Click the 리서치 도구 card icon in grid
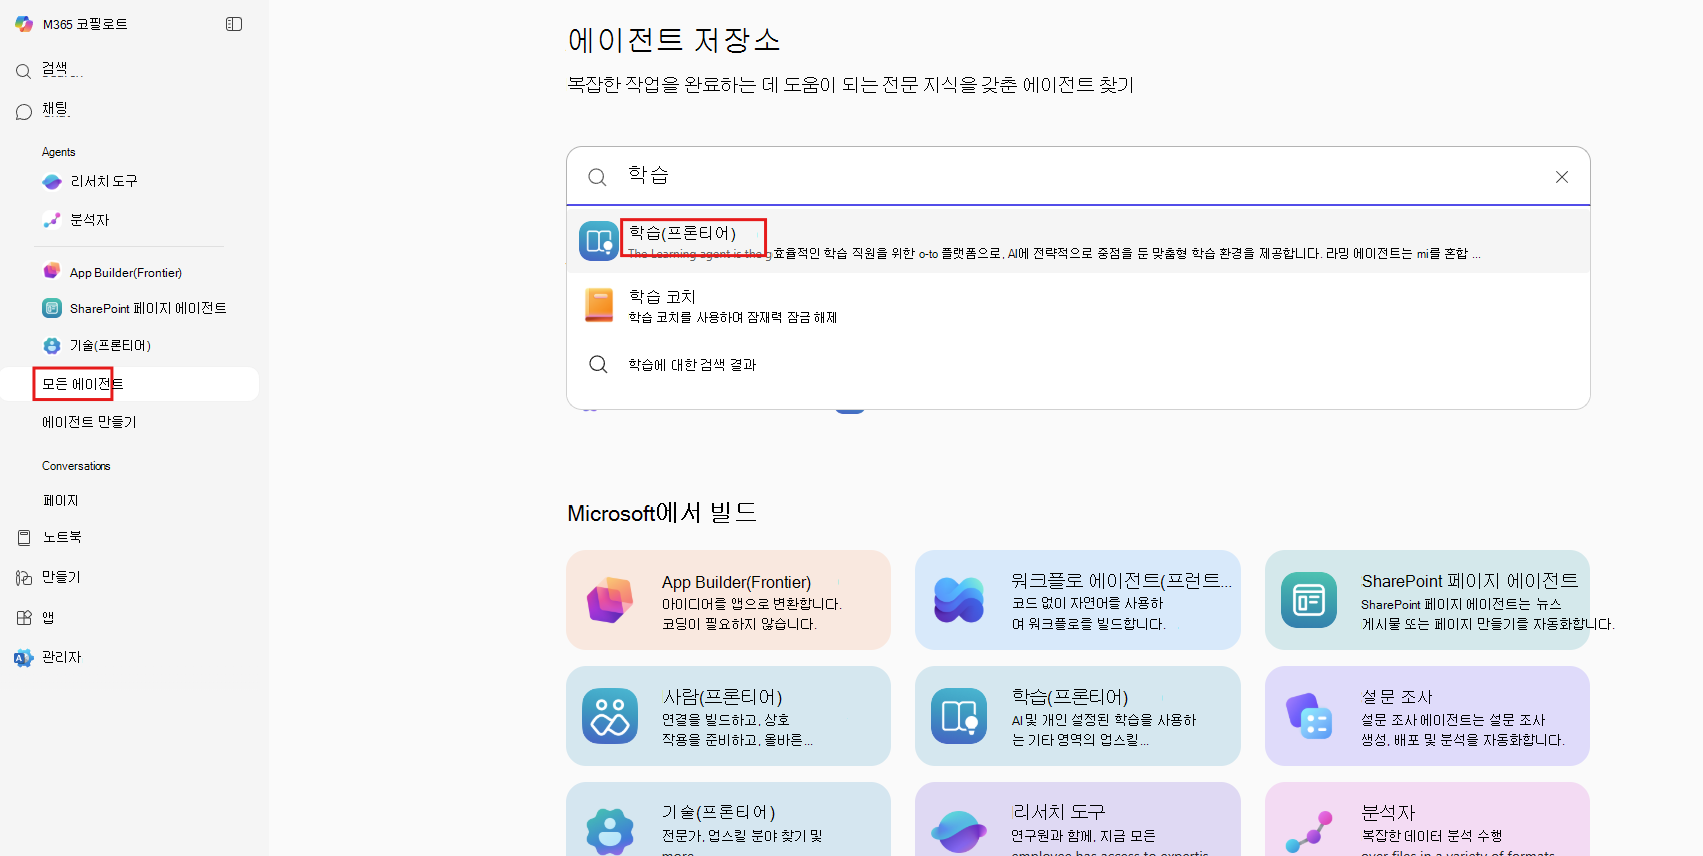The width and height of the screenshot is (1703, 856). point(959,832)
